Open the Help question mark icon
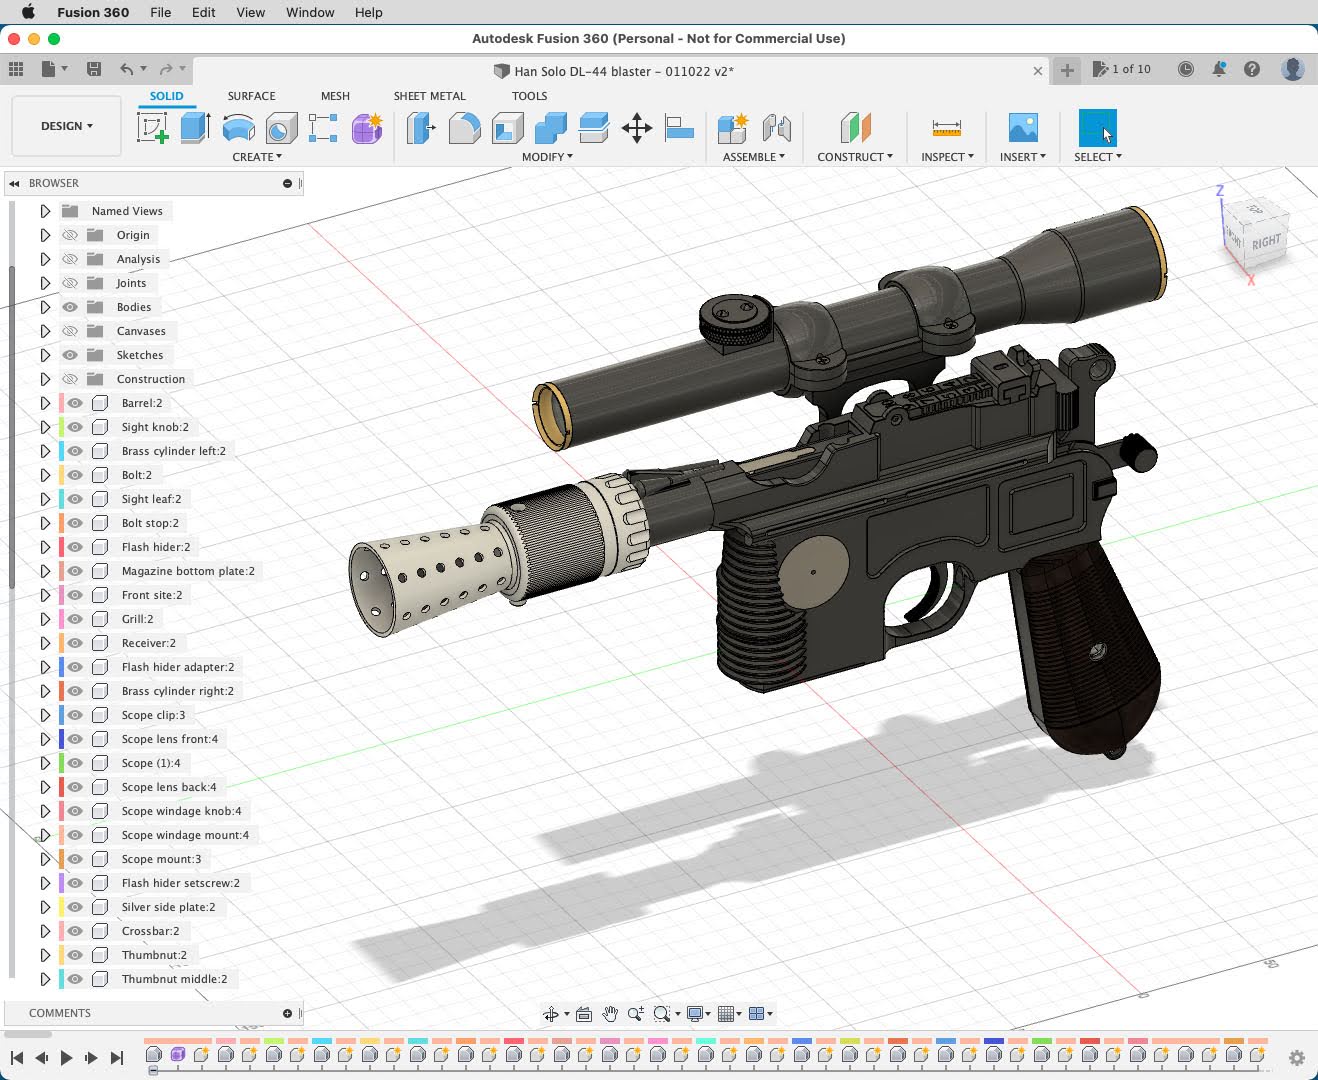The height and width of the screenshot is (1080, 1318). click(1252, 69)
